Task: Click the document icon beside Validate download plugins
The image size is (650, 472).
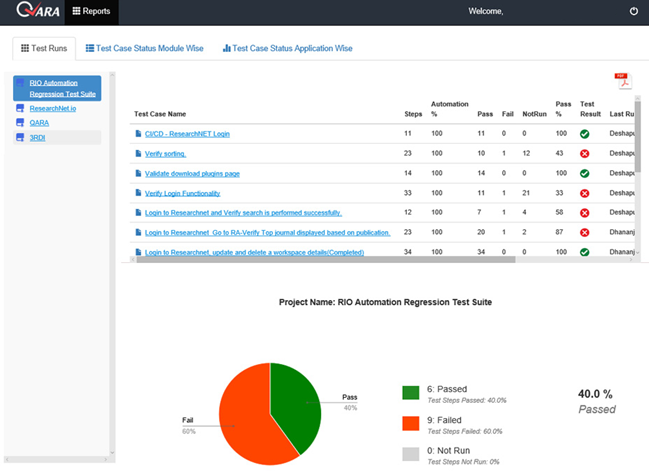Action: pos(137,173)
